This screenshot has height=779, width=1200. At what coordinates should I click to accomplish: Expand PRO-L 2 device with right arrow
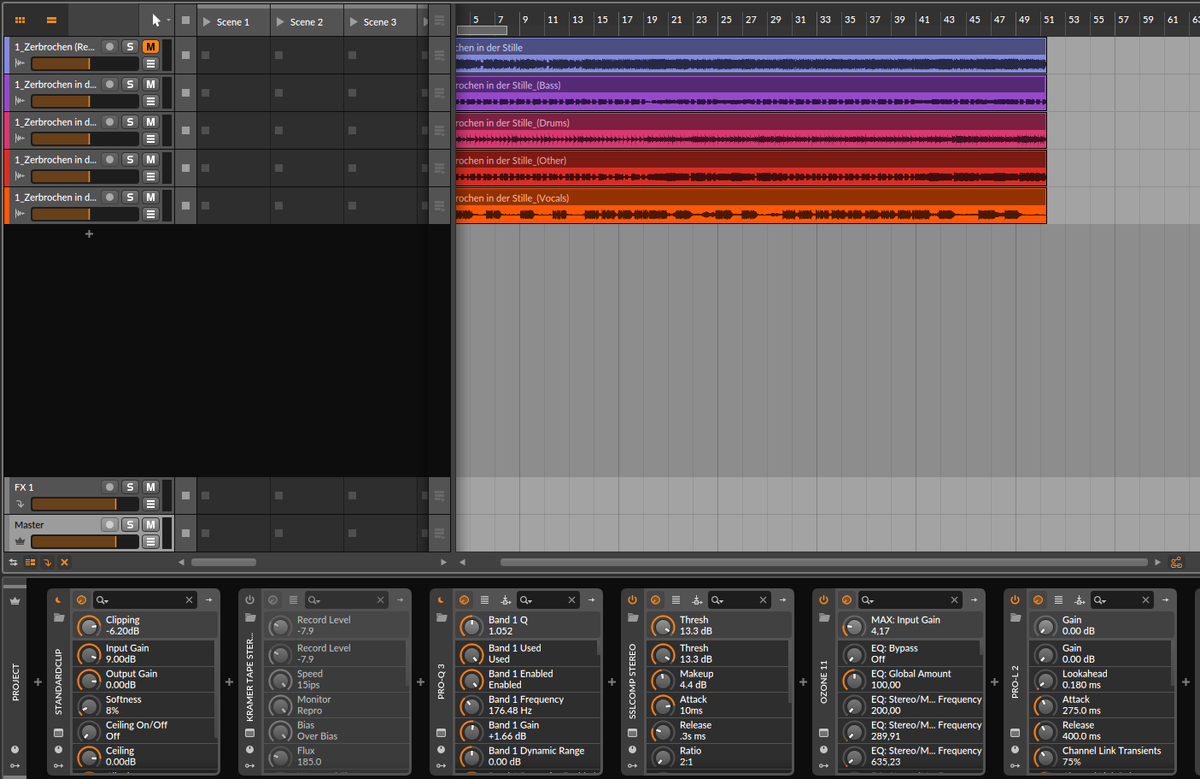coord(1166,600)
